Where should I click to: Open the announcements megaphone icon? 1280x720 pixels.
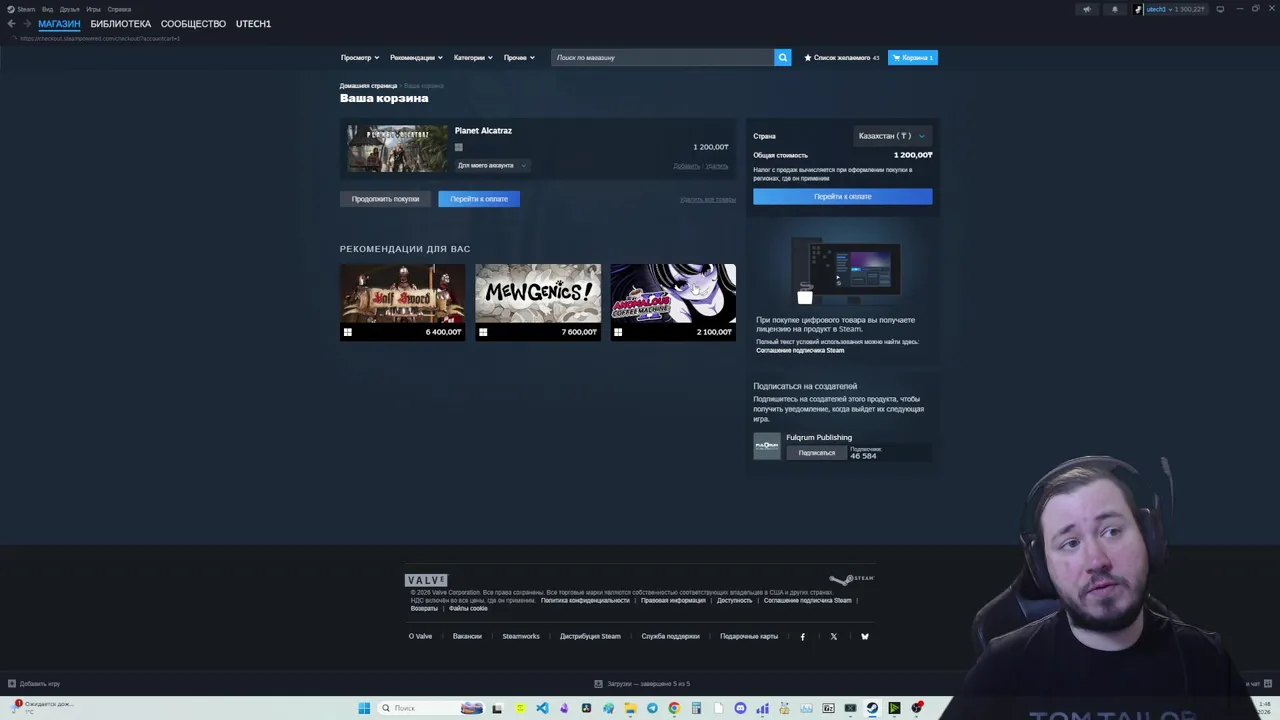pos(1087,9)
